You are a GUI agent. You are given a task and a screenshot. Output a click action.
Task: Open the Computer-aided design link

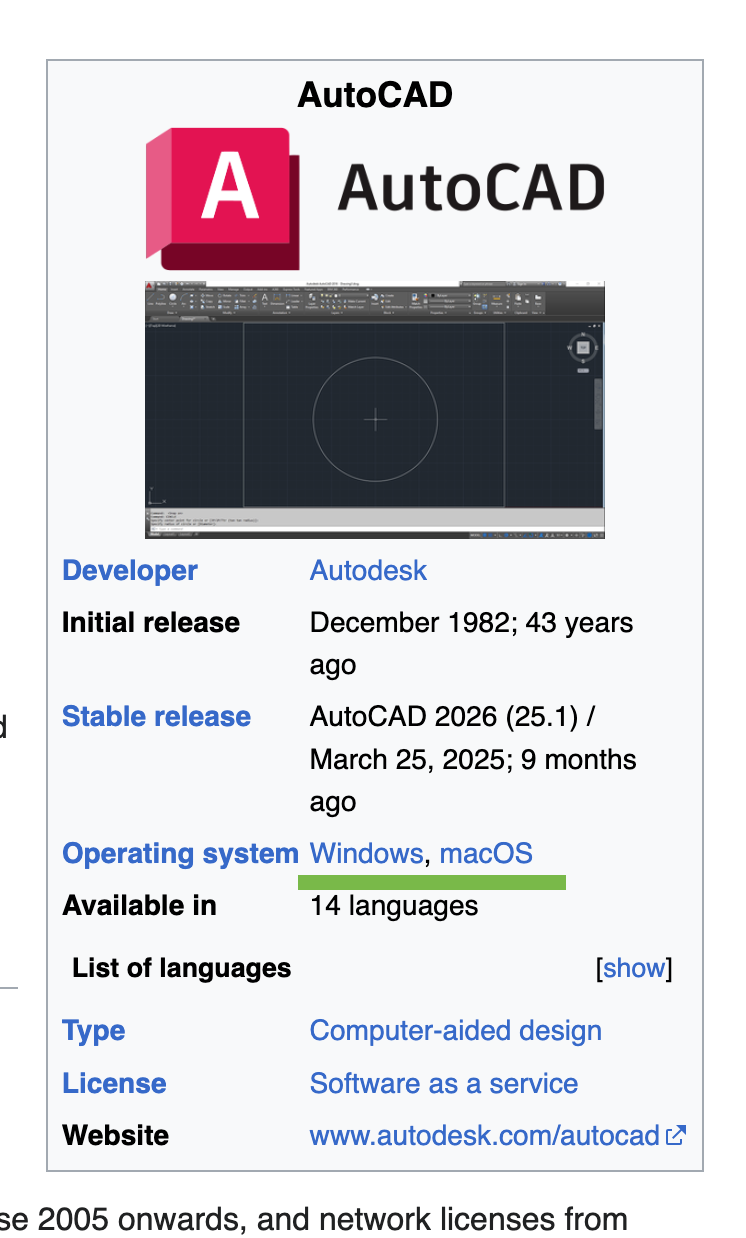(x=456, y=1031)
